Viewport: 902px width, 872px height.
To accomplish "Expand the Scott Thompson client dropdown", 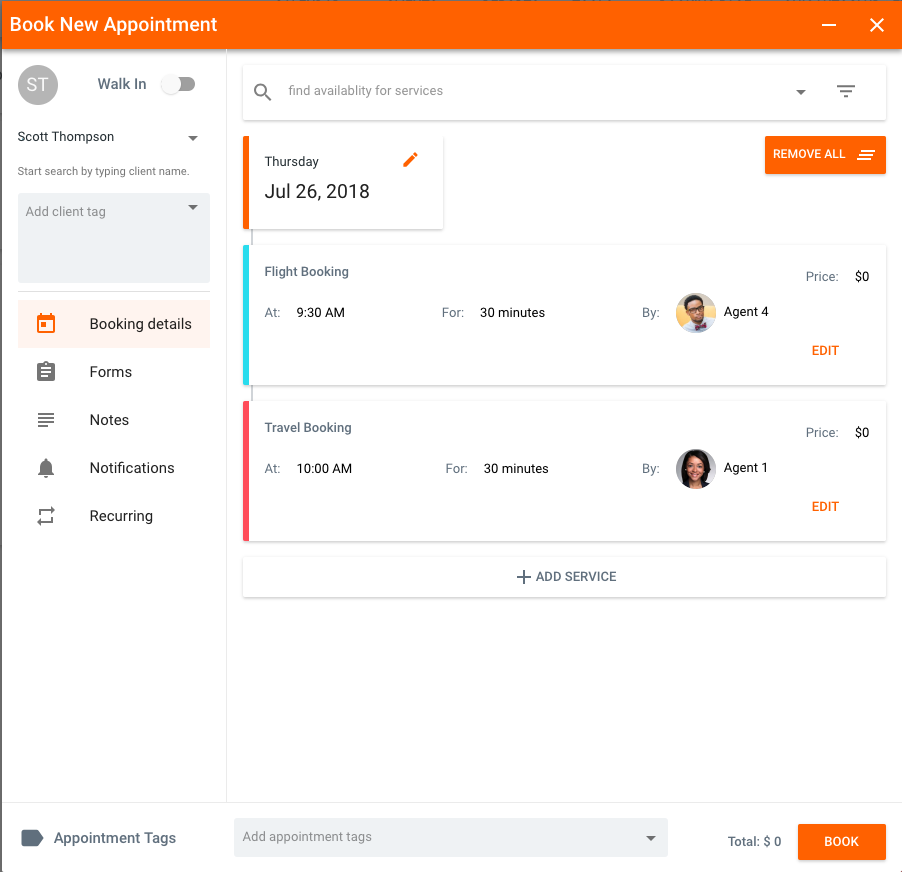I will tap(193, 138).
